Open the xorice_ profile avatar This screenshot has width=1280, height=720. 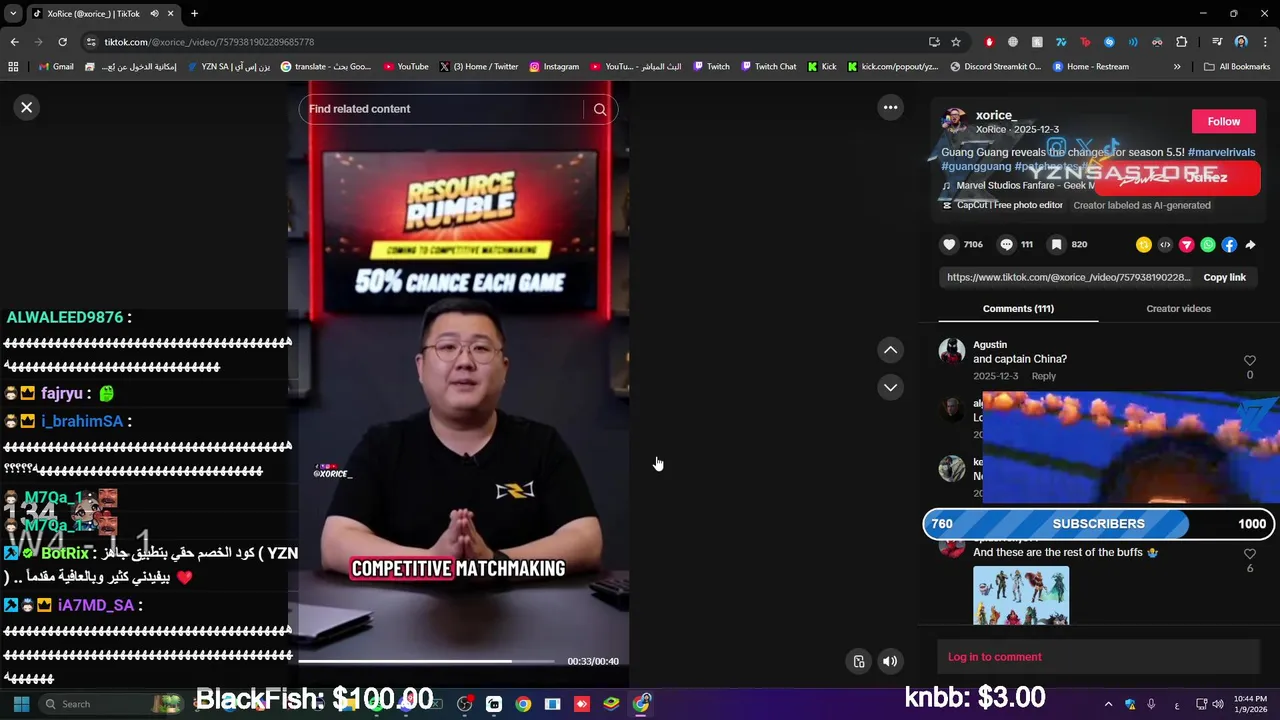tap(955, 122)
